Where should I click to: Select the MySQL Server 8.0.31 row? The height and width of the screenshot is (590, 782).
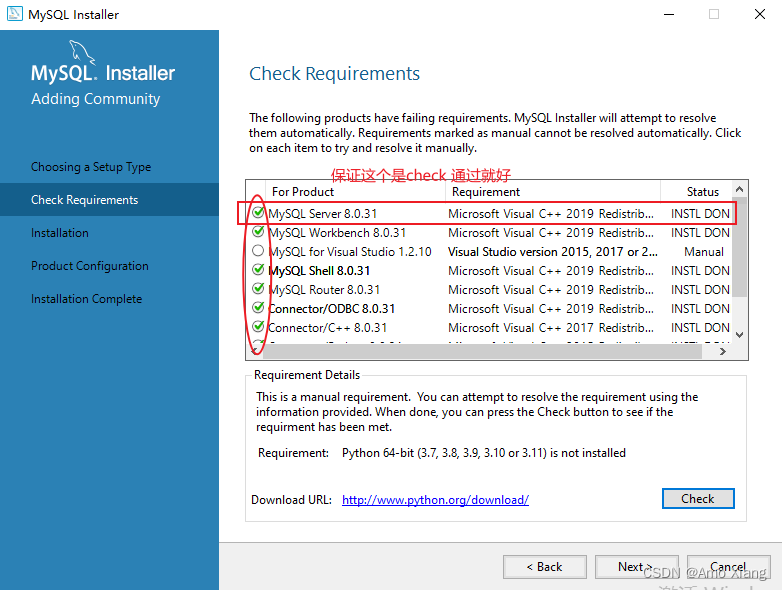tap(489, 213)
